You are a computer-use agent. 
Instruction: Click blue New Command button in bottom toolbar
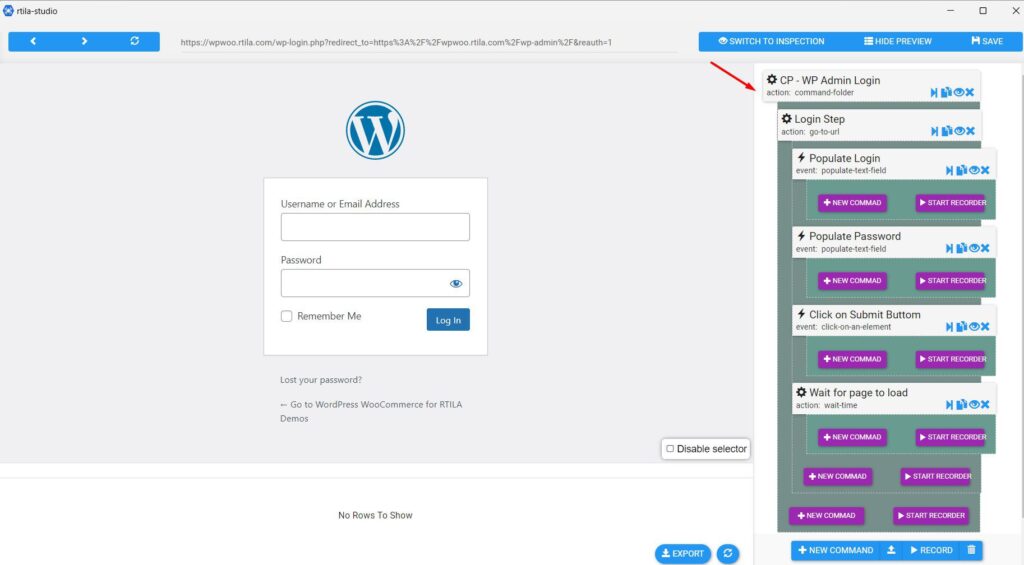(x=836, y=550)
